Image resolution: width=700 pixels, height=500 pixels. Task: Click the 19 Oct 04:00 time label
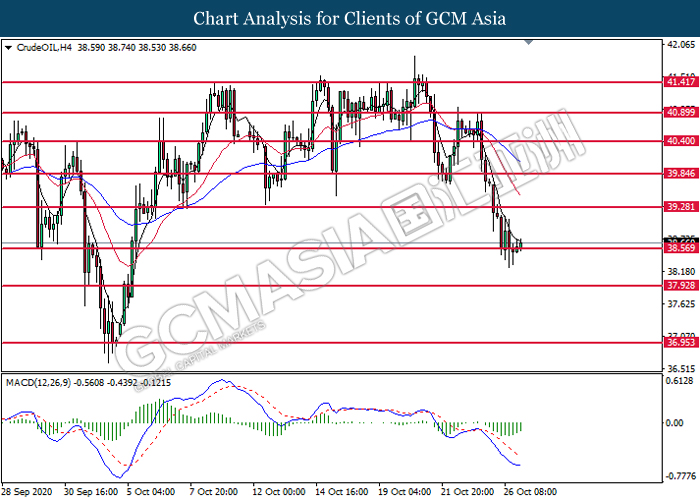[405, 492]
